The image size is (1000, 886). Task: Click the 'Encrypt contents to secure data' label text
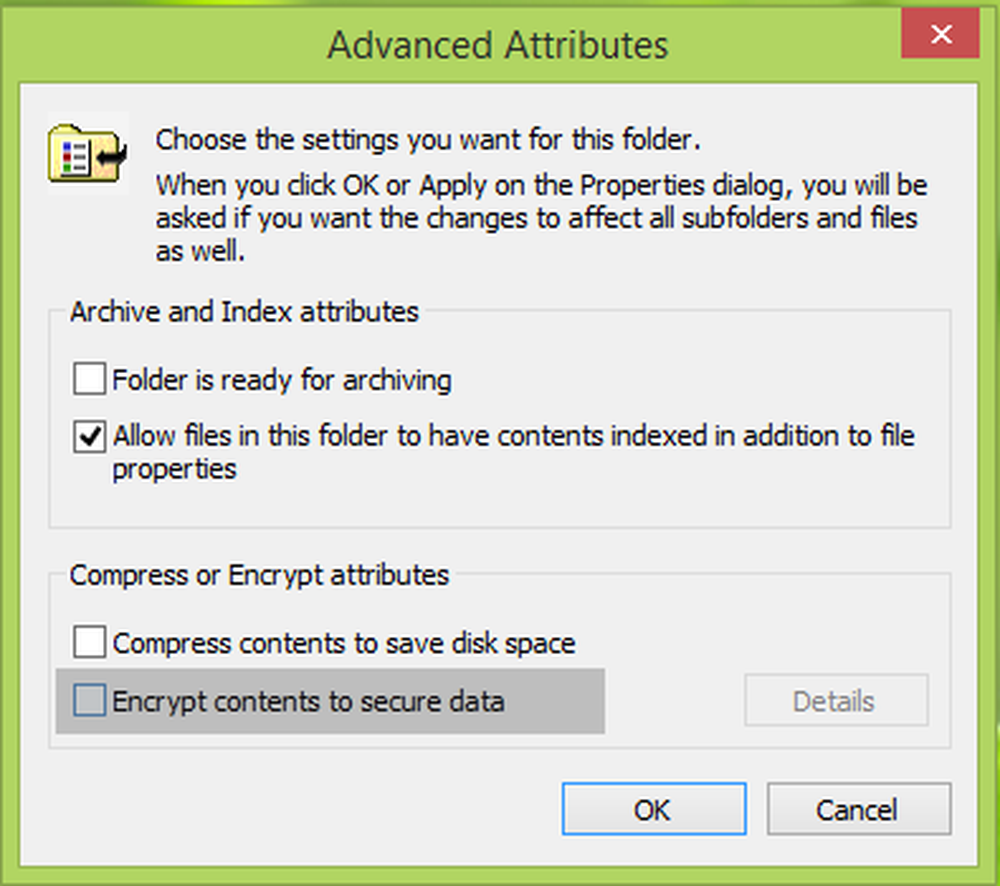(x=308, y=702)
